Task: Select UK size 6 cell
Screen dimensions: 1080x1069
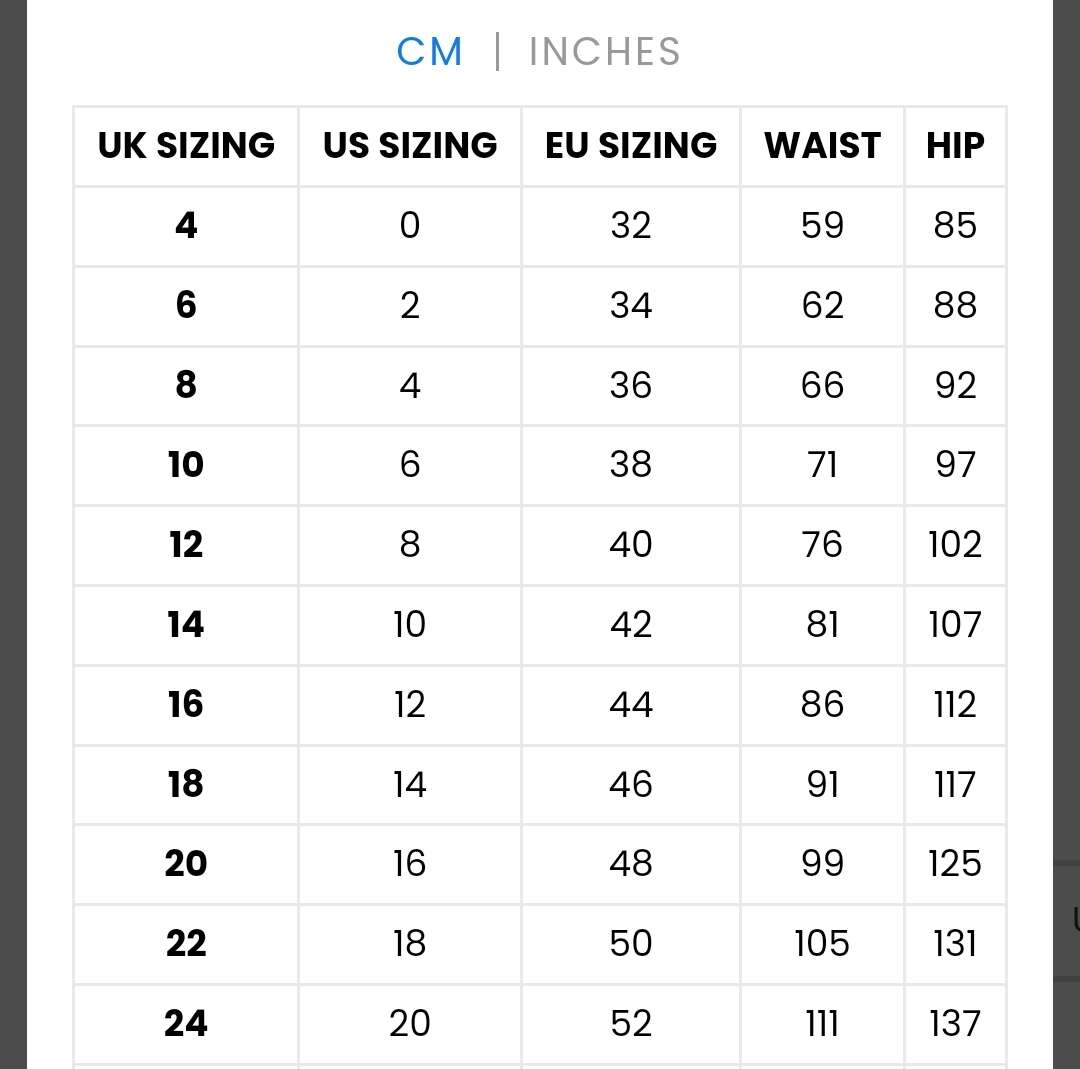Action: tap(186, 306)
